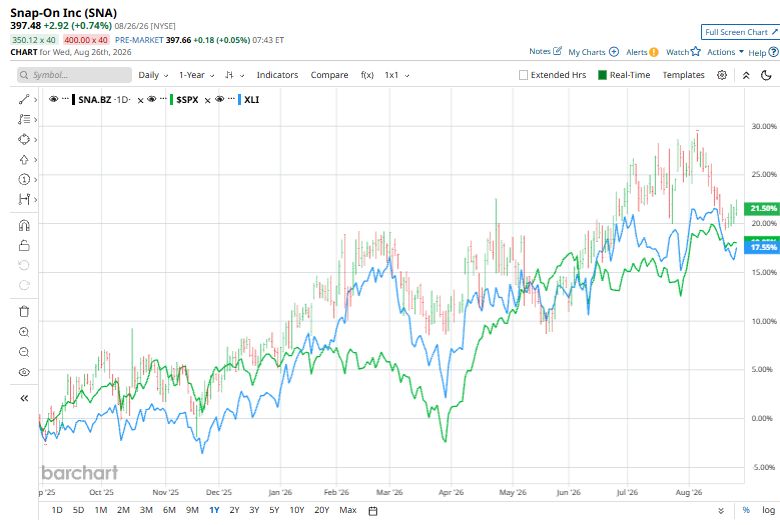Viewport: 780px width, 525px height.
Task: Add SNA to Watchlist star
Action: (683, 52)
